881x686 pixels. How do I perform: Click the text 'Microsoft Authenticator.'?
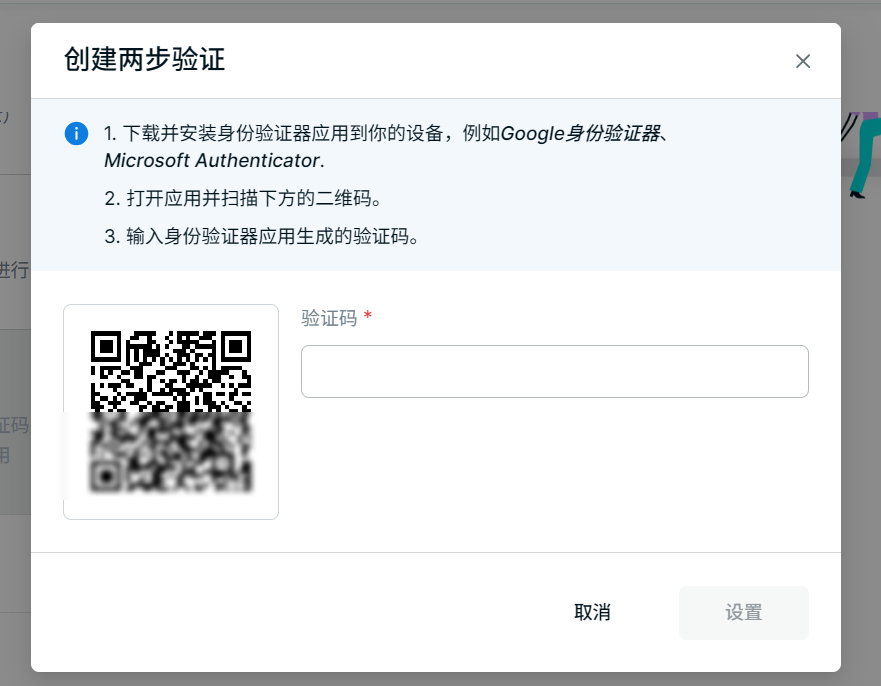tap(215, 161)
